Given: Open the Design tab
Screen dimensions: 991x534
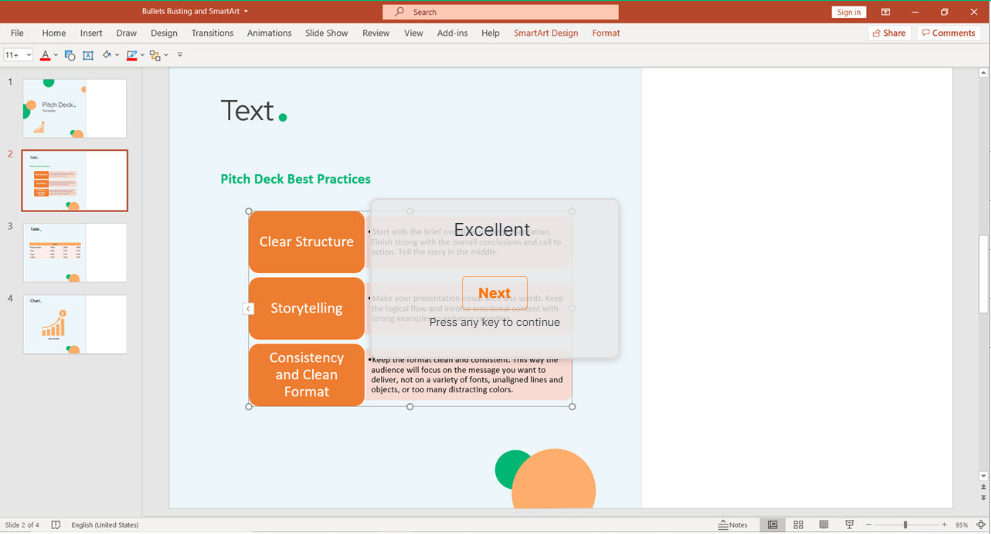Looking at the screenshot, I should 164,33.
